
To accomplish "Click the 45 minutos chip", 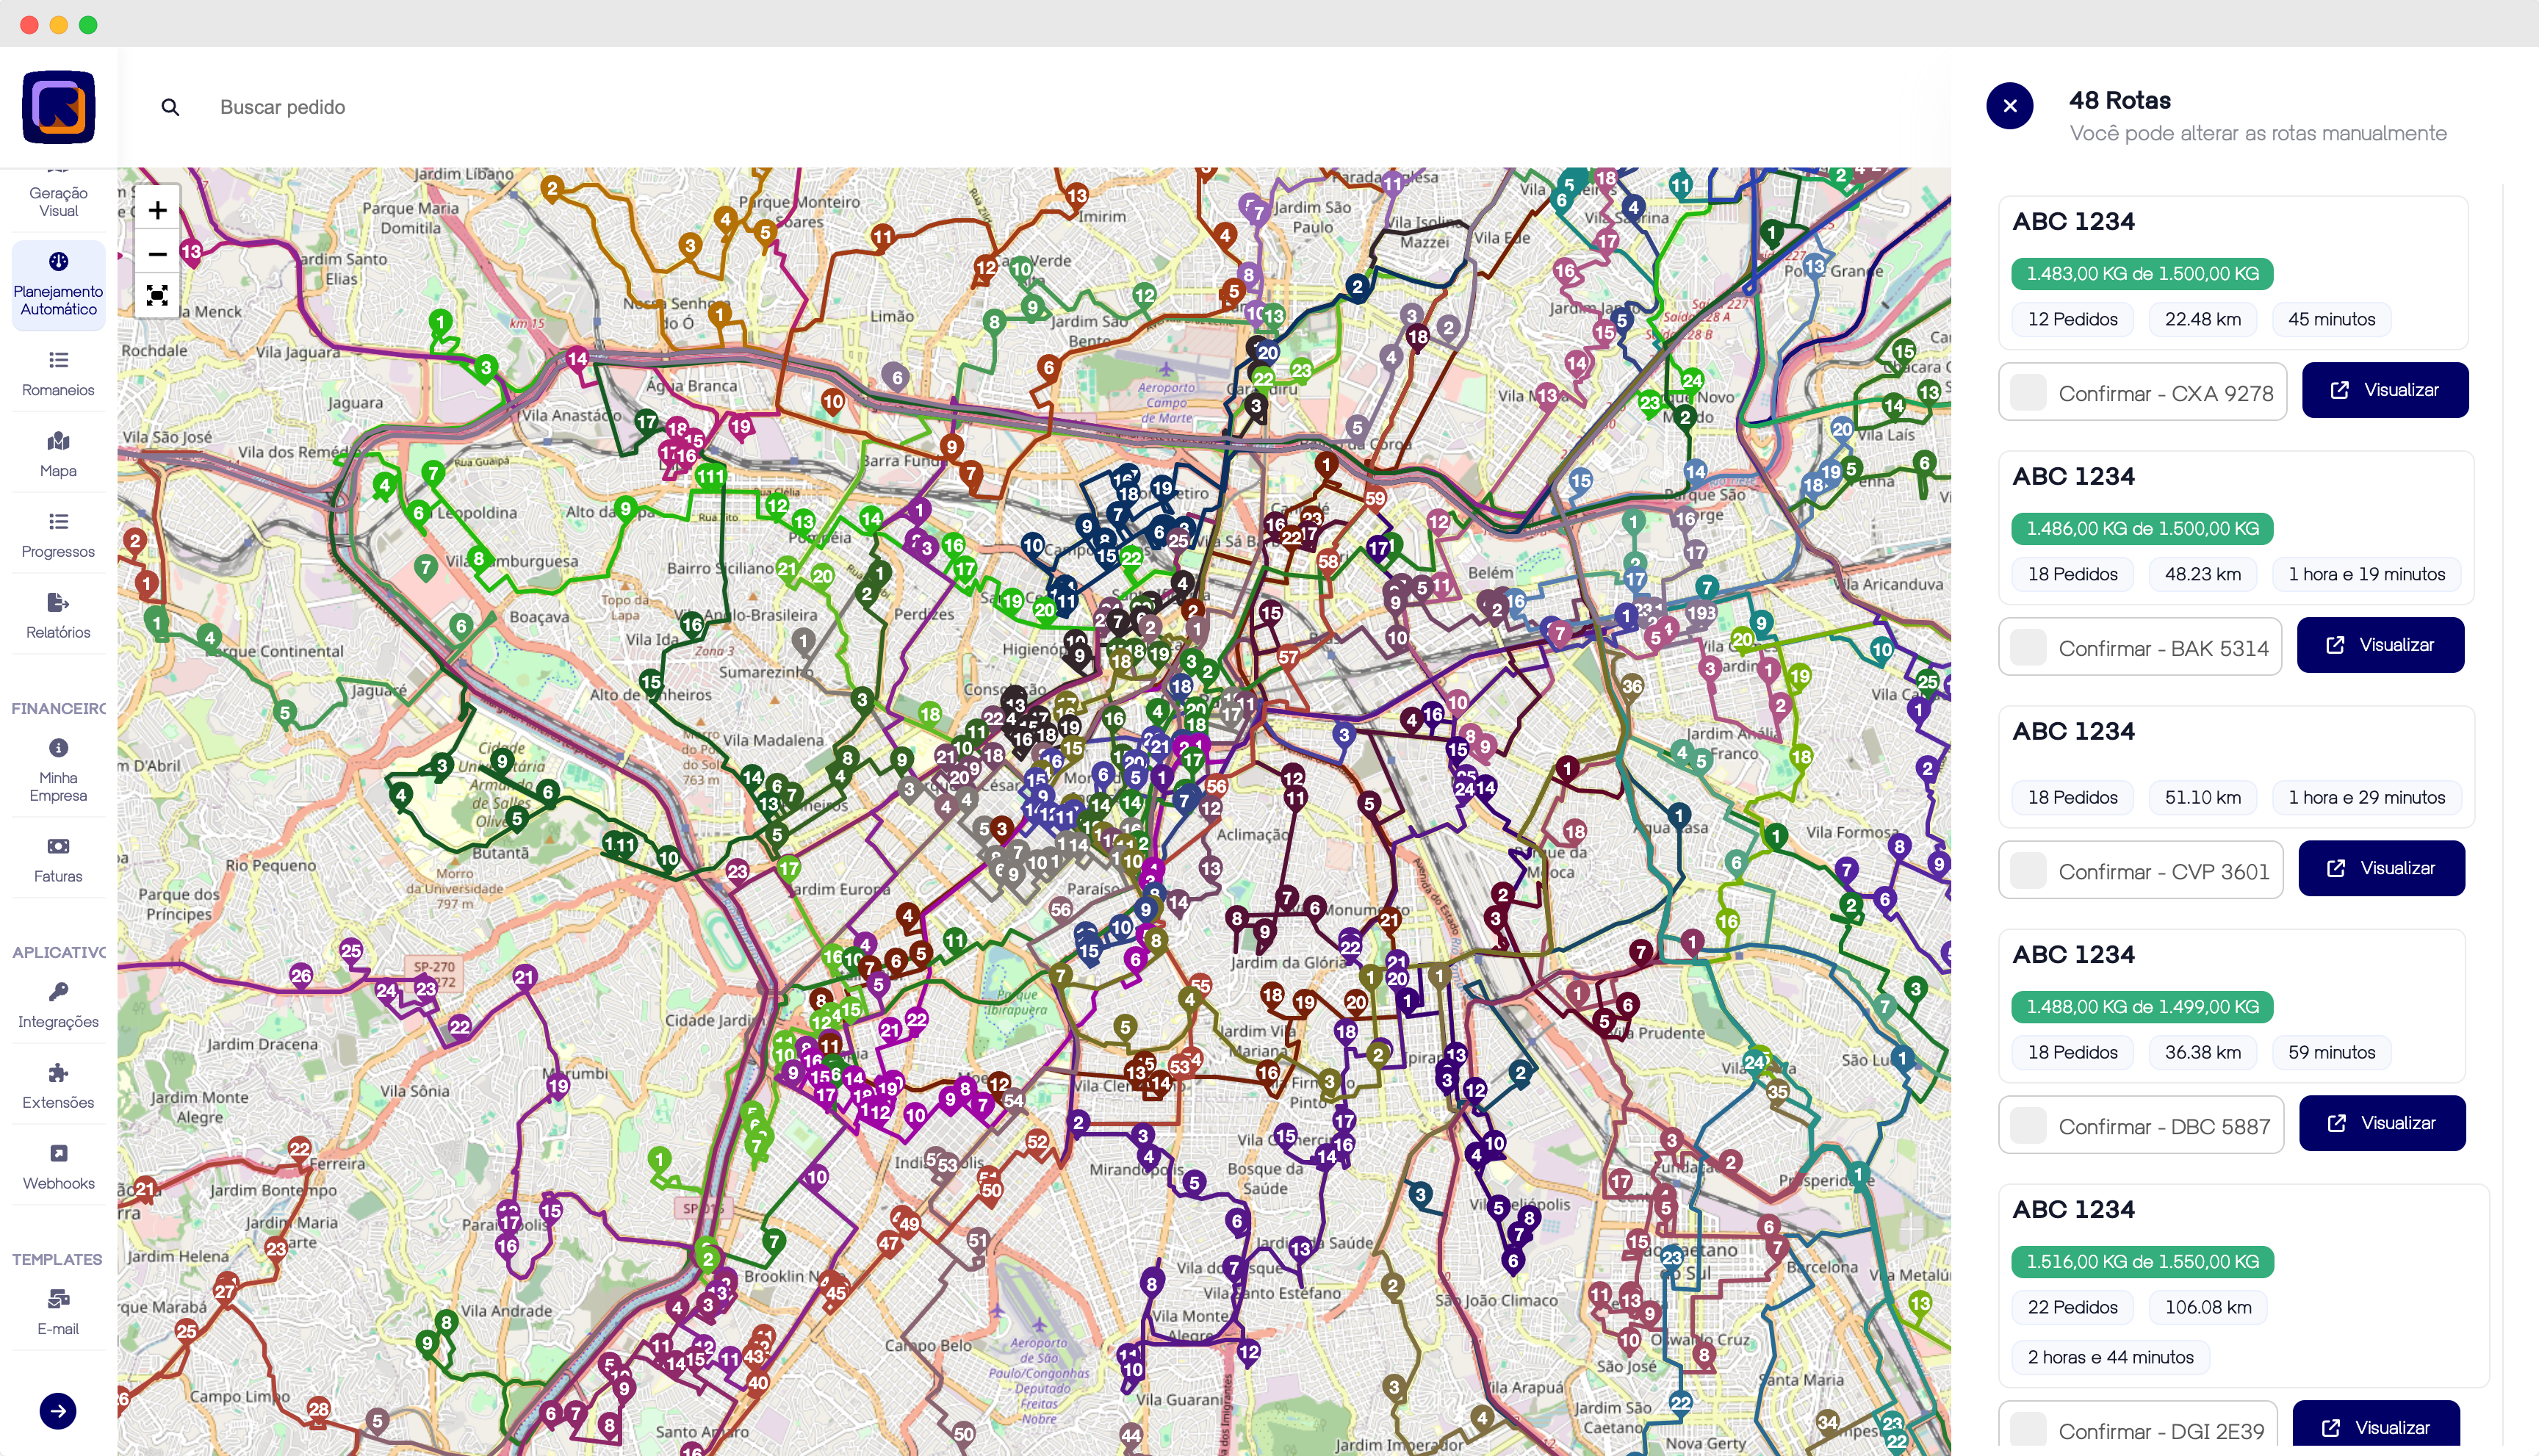I will [x=2331, y=319].
